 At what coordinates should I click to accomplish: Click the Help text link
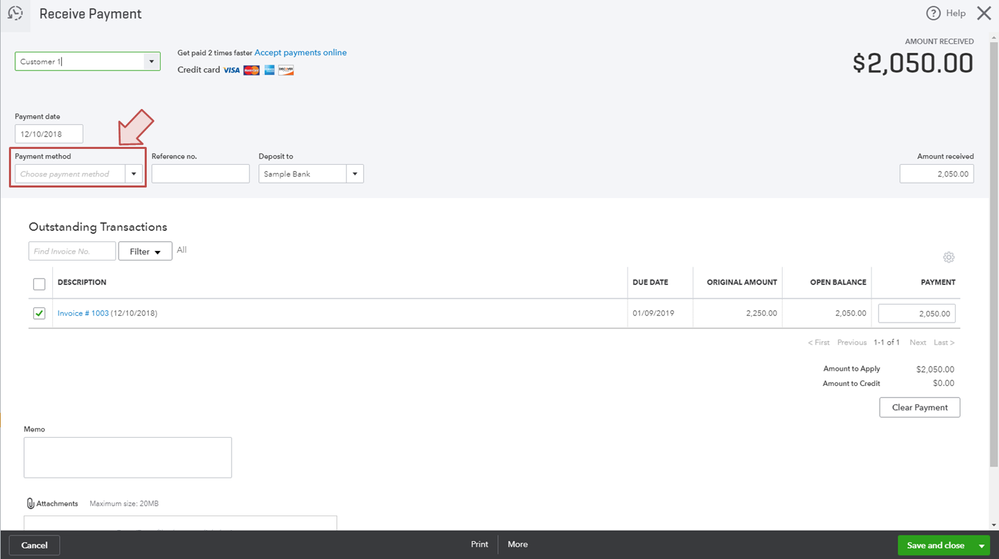pyautogui.click(x=955, y=13)
